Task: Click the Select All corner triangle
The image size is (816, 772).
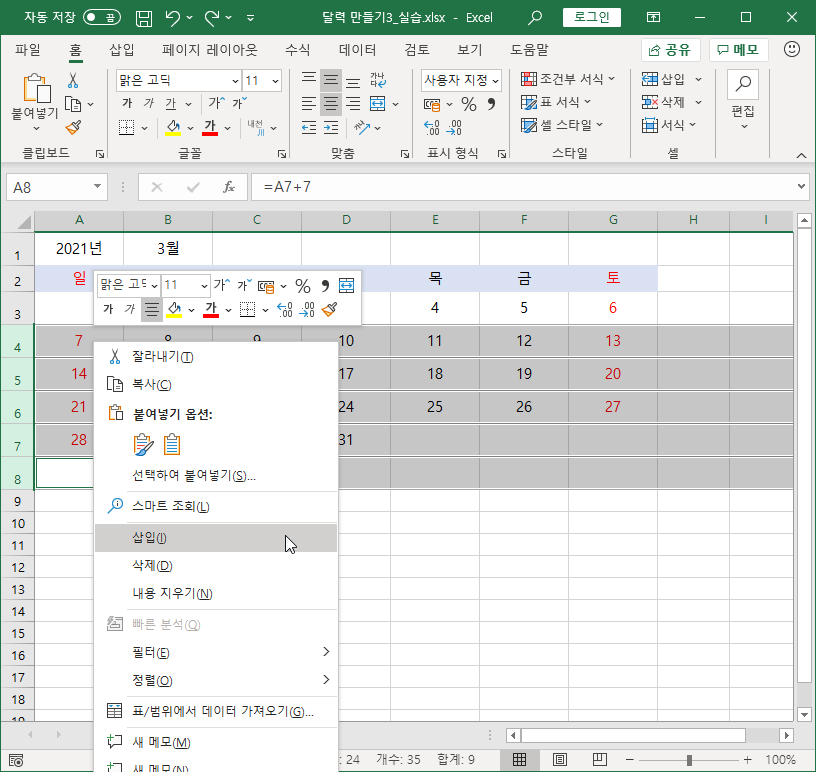Action: coord(23,222)
